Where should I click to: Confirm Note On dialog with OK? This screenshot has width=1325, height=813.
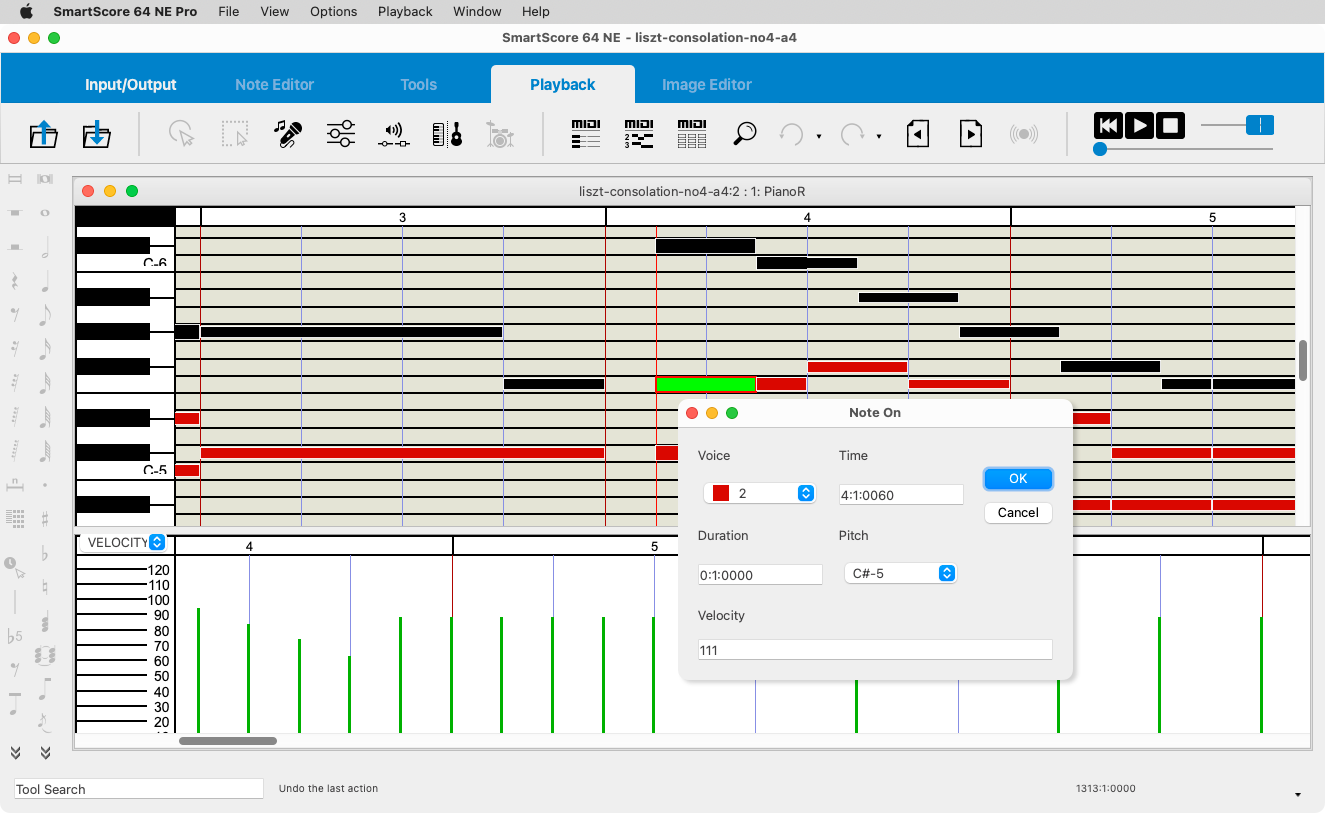1018,479
